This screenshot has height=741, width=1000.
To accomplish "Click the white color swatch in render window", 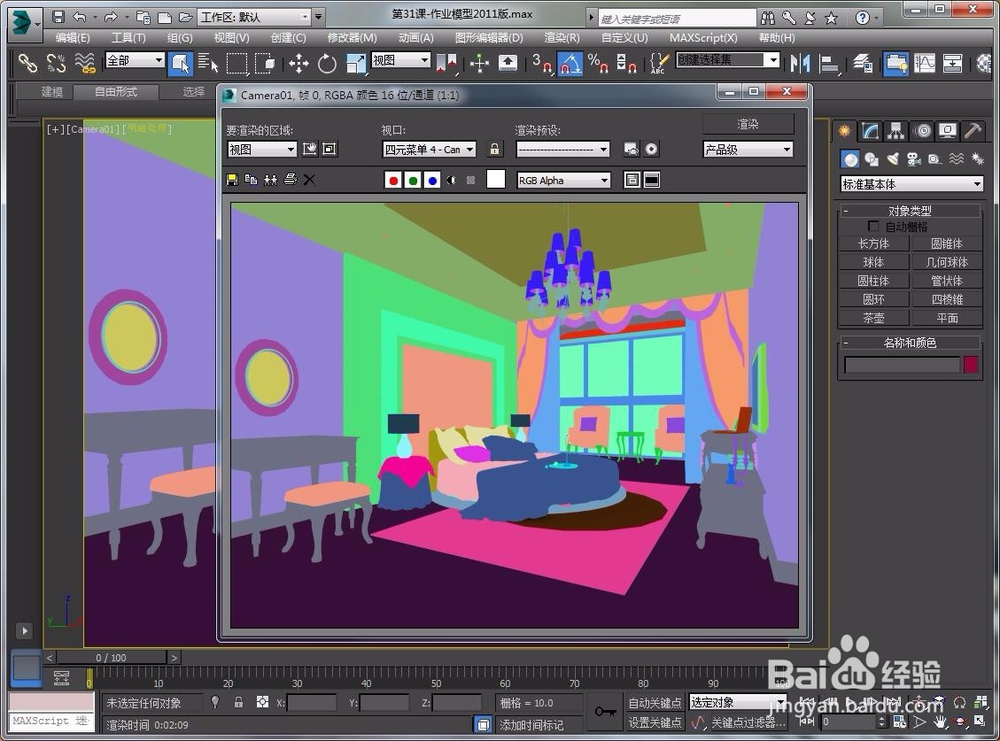I will [496, 180].
